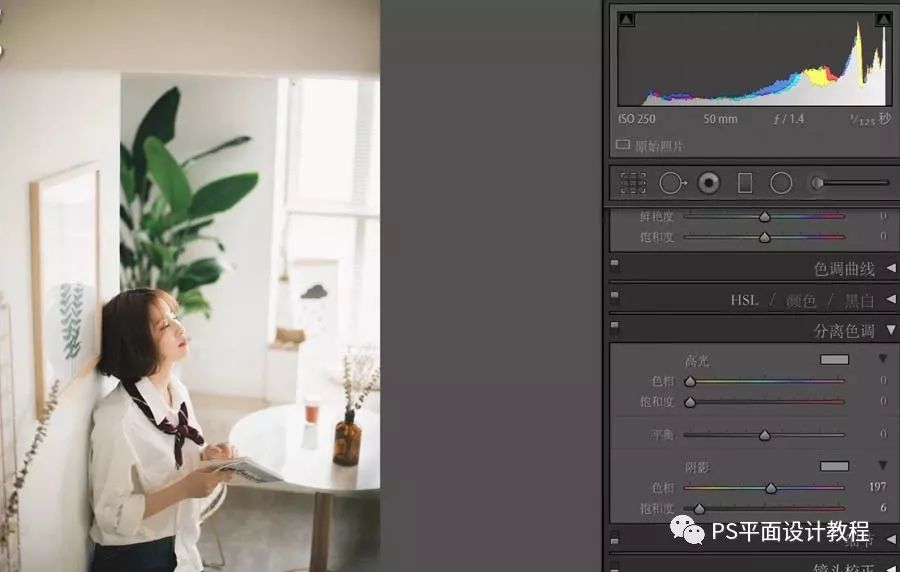Click the 50 mm focal length readout

point(720,119)
